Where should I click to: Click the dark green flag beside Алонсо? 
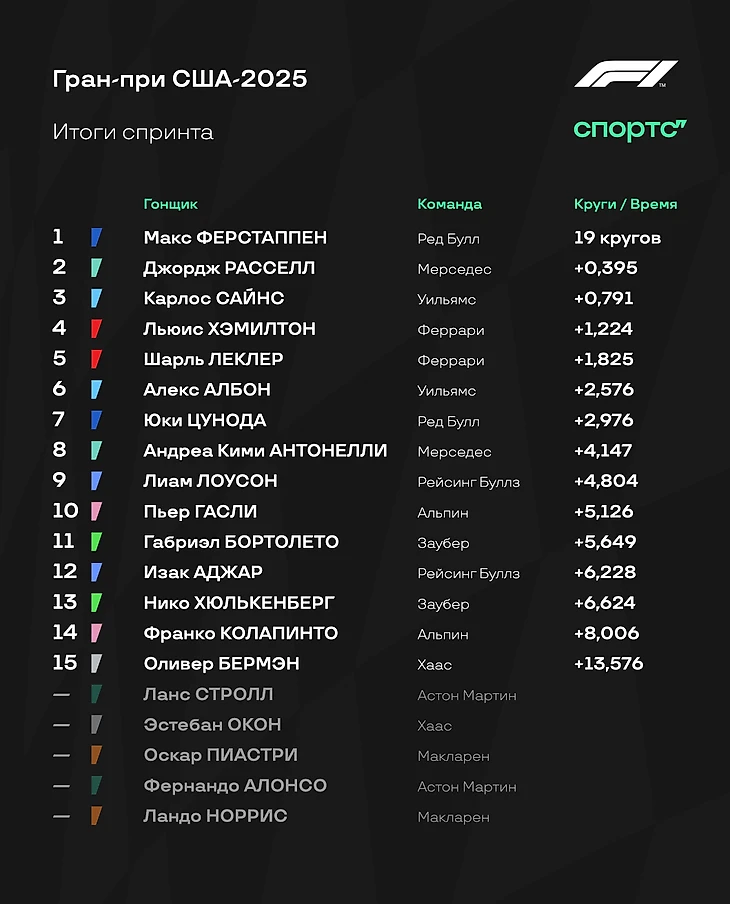click(x=96, y=786)
